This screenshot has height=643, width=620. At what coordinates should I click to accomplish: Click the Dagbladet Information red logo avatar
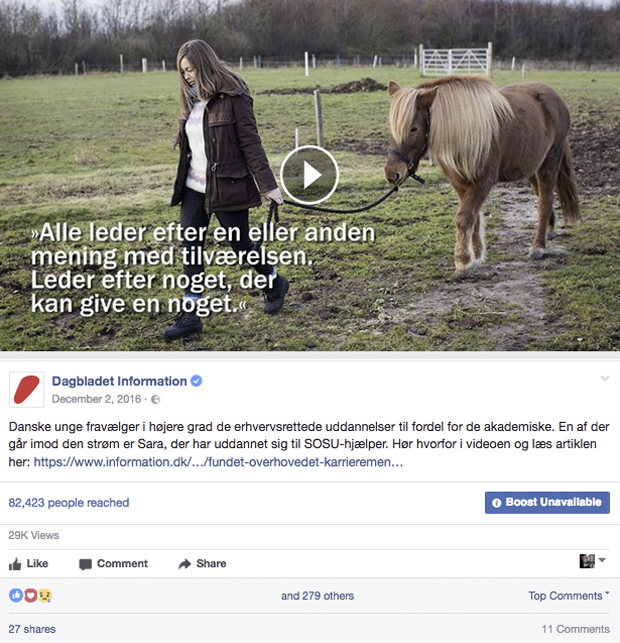click(27, 390)
